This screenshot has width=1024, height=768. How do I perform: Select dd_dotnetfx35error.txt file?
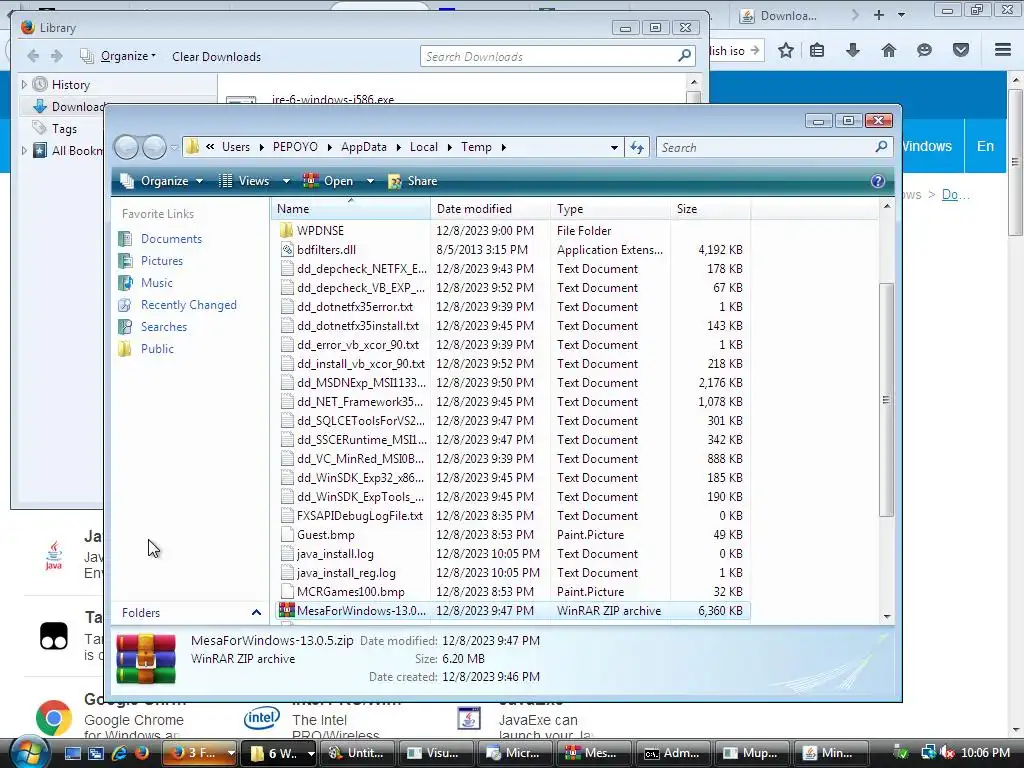(355, 306)
